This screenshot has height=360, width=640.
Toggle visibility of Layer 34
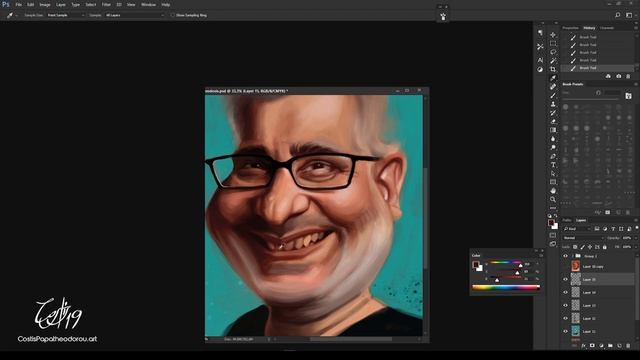tap(565, 293)
